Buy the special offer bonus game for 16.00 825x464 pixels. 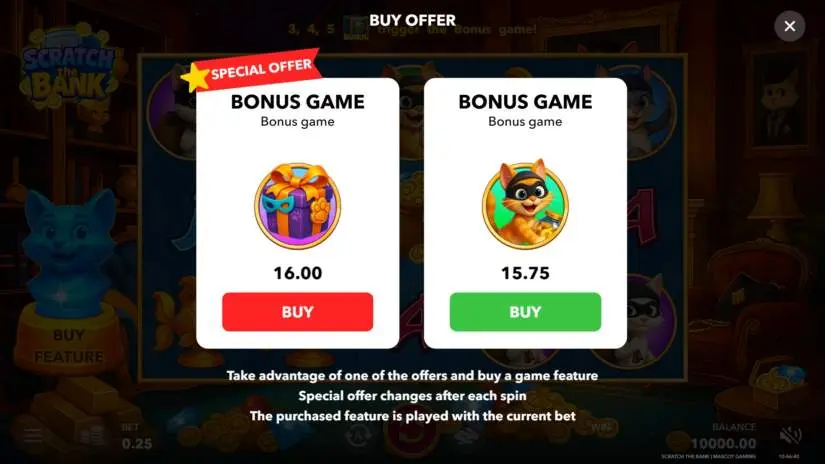point(297,312)
